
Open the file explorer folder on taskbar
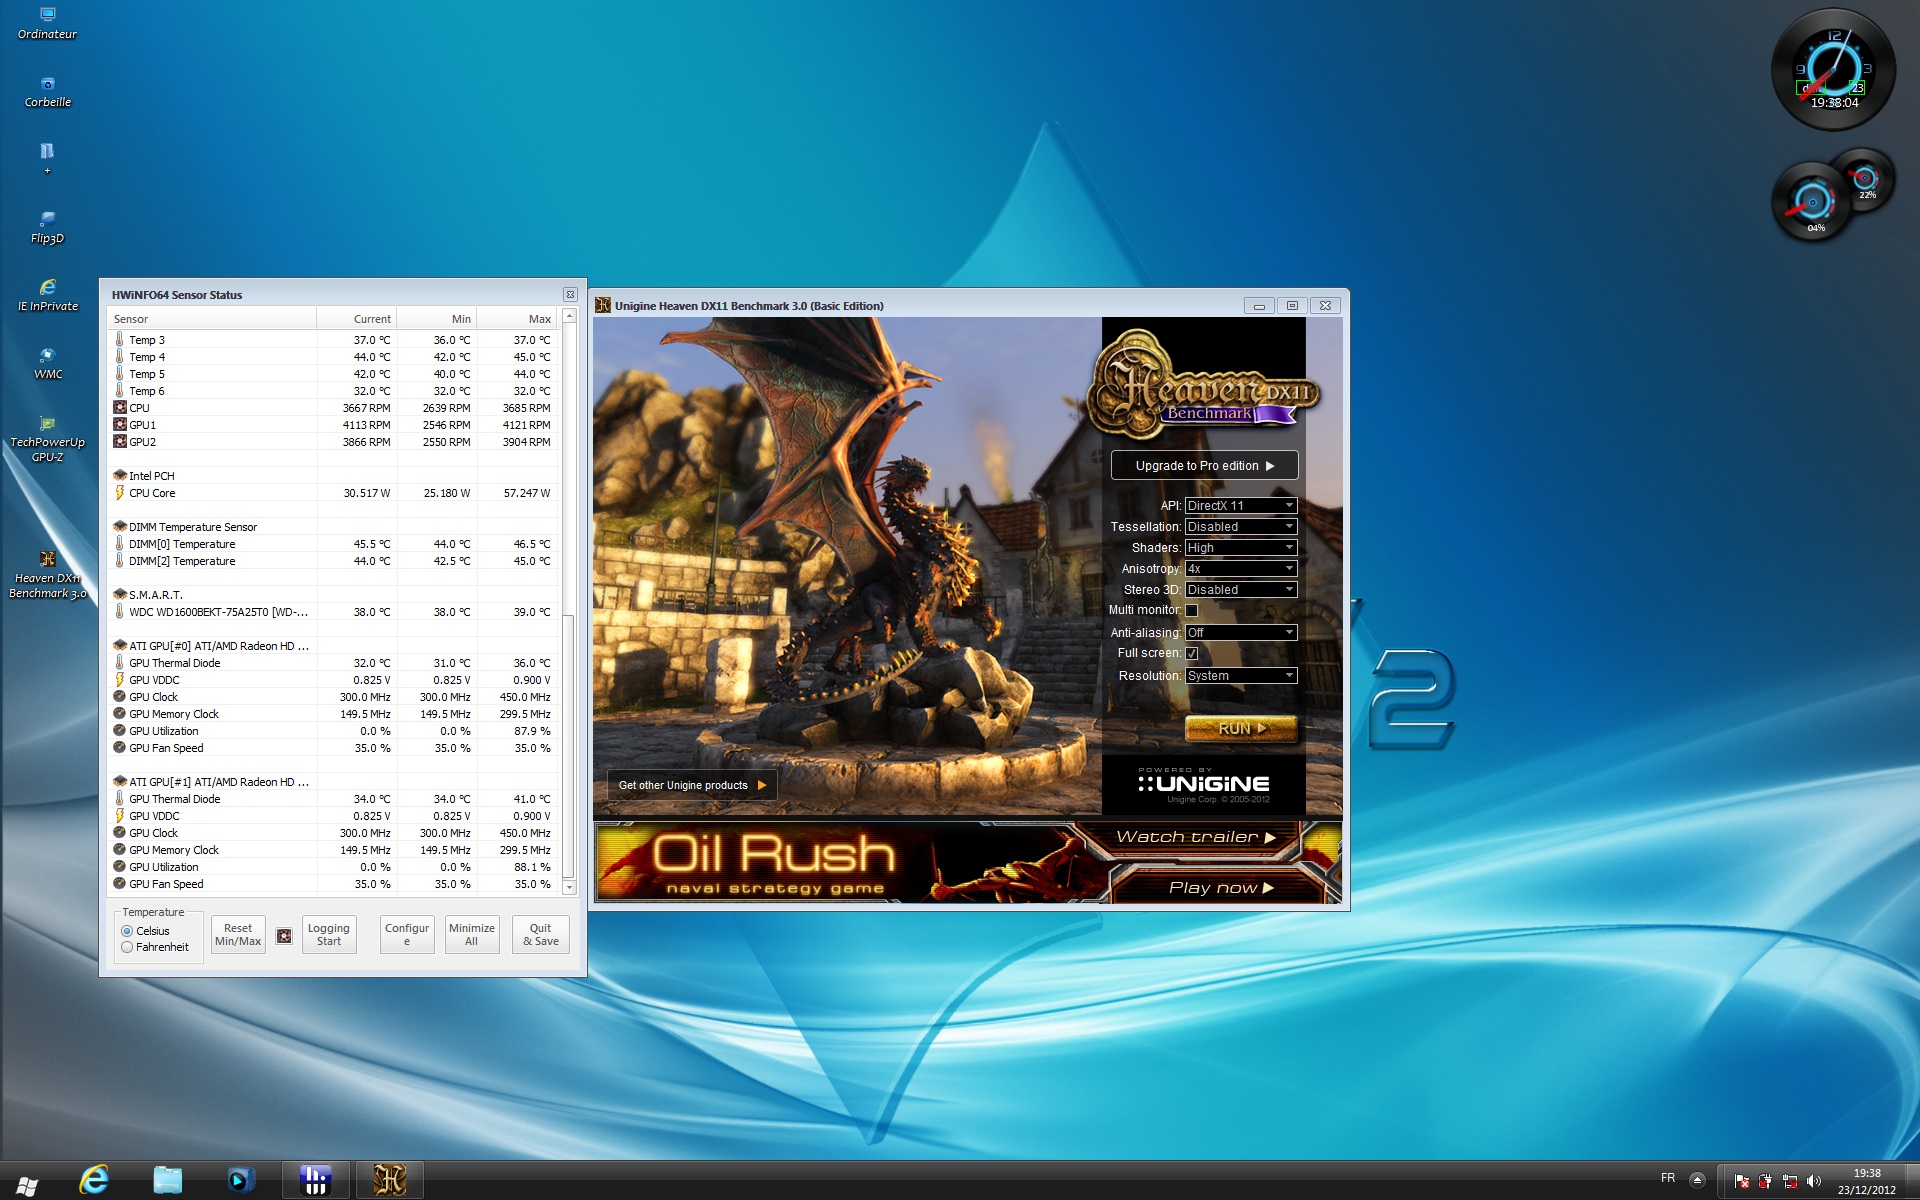click(x=167, y=1180)
